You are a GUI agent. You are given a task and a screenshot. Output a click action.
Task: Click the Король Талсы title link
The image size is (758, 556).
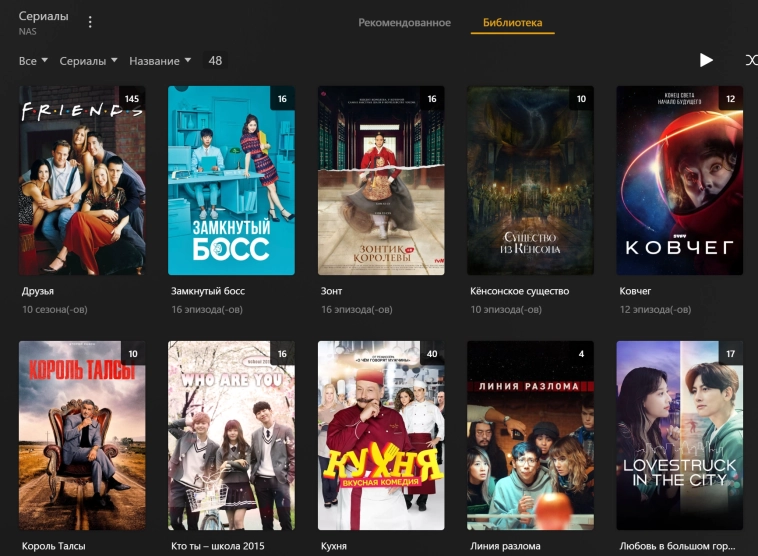(x=54, y=546)
